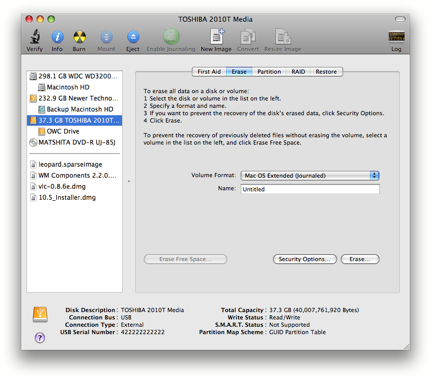Click the Erase button
Viewport: 431px width, 379px height.
(x=360, y=259)
